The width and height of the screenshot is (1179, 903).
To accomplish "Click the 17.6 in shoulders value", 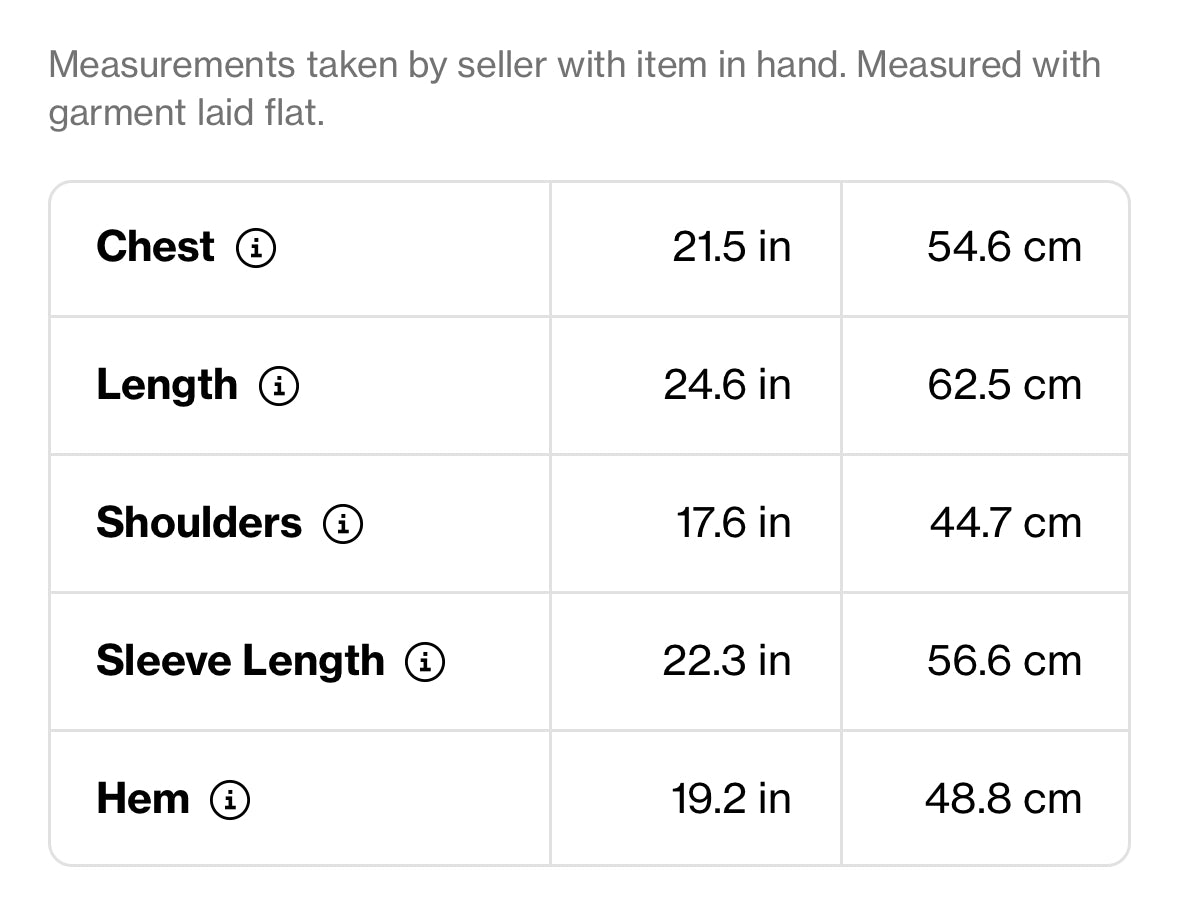I will click(734, 523).
